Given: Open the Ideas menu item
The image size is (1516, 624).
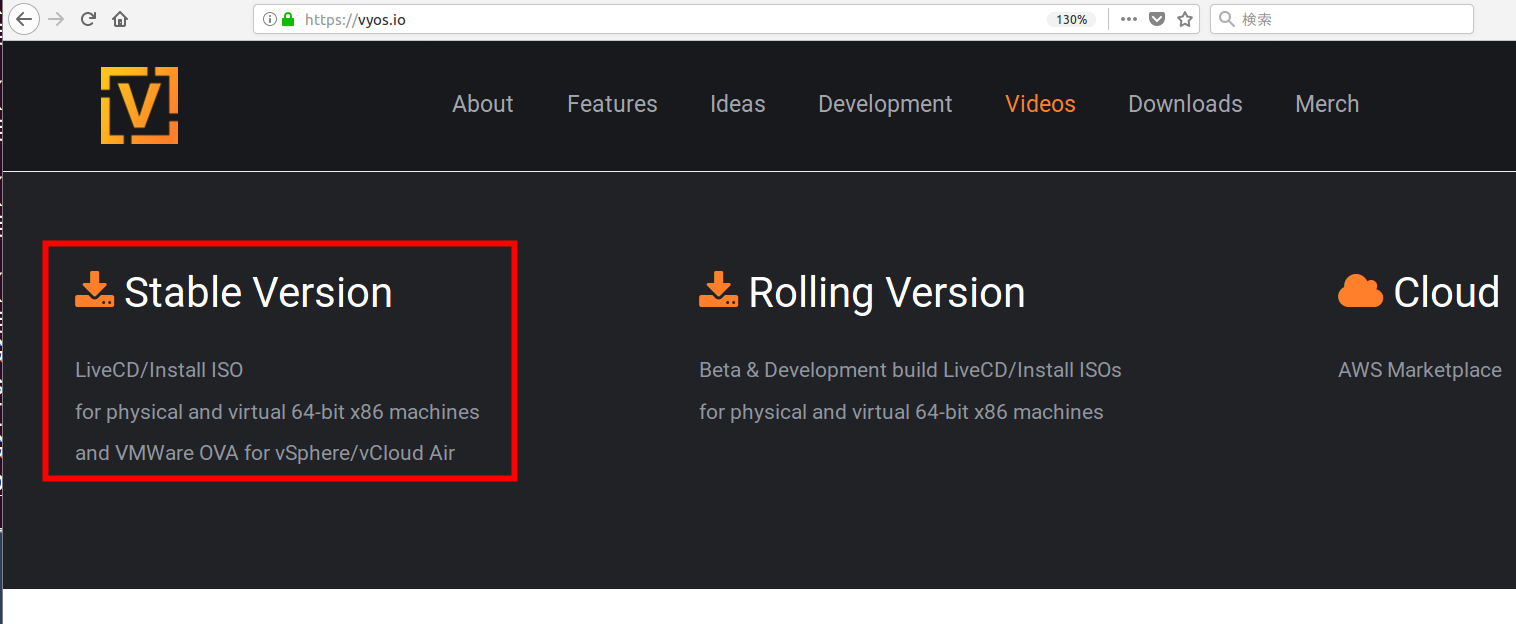Looking at the screenshot, I should [x=738, y=104].
